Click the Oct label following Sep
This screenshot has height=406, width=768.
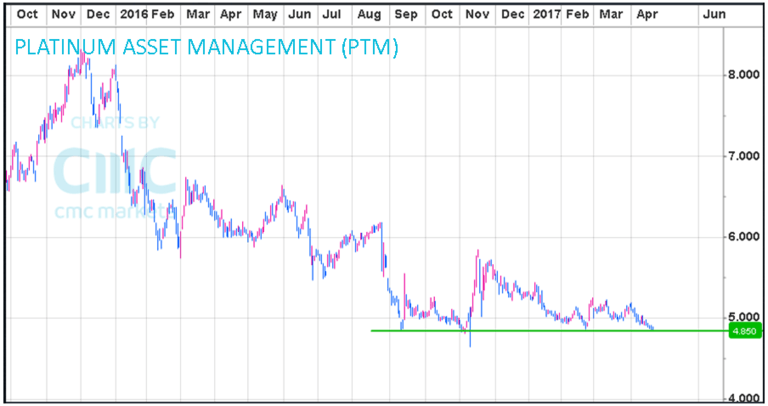pos(442,14)
